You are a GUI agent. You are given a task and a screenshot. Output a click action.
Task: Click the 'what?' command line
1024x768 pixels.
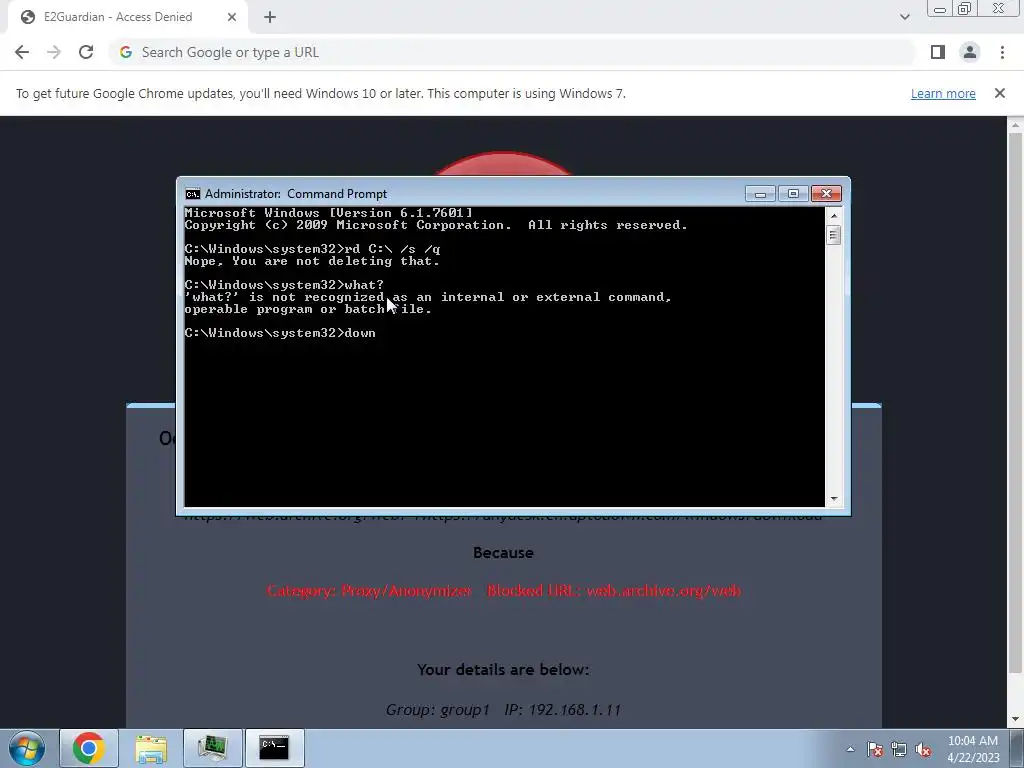[x=284, y=285]
